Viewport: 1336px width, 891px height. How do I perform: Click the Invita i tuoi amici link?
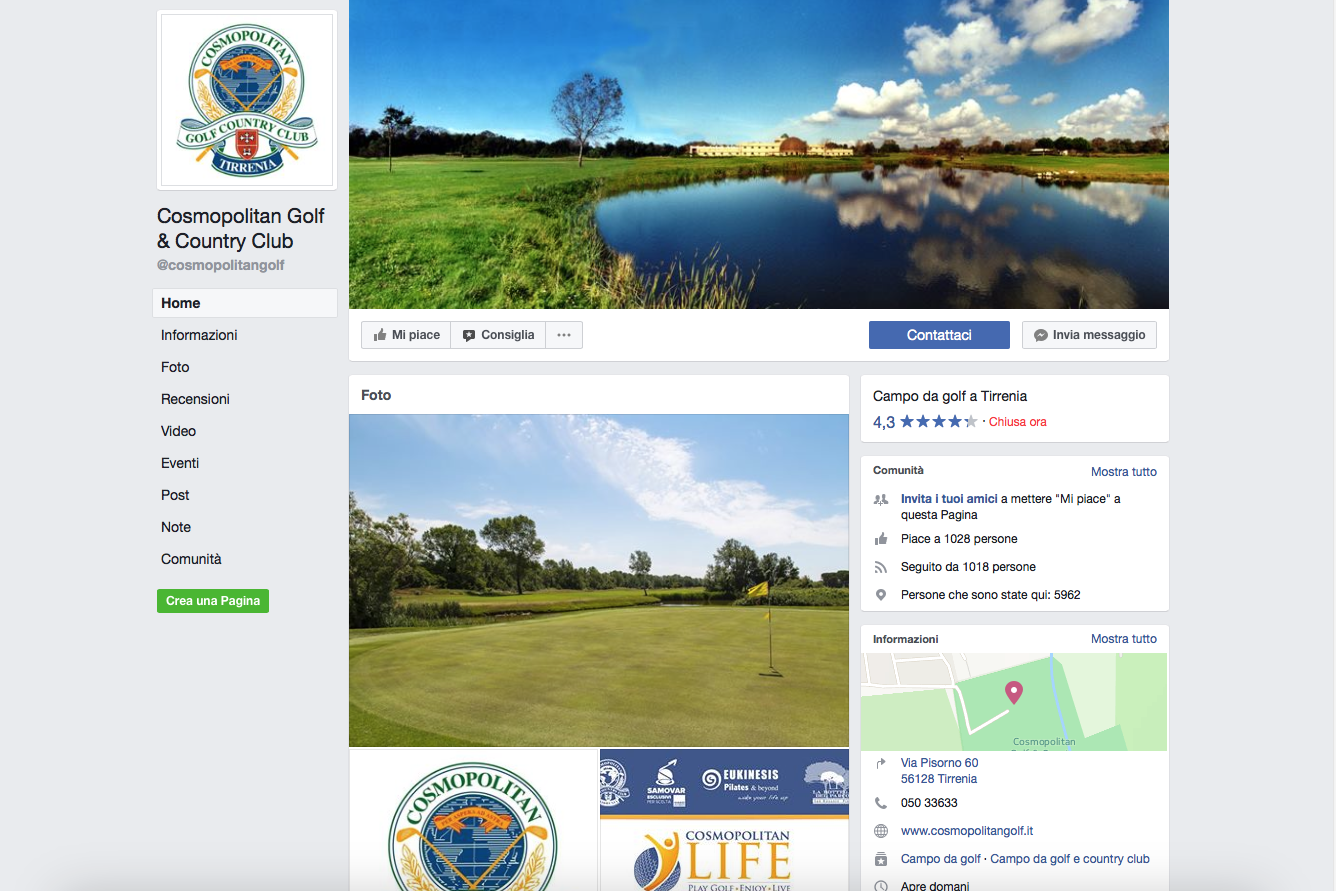pos(949,499)
